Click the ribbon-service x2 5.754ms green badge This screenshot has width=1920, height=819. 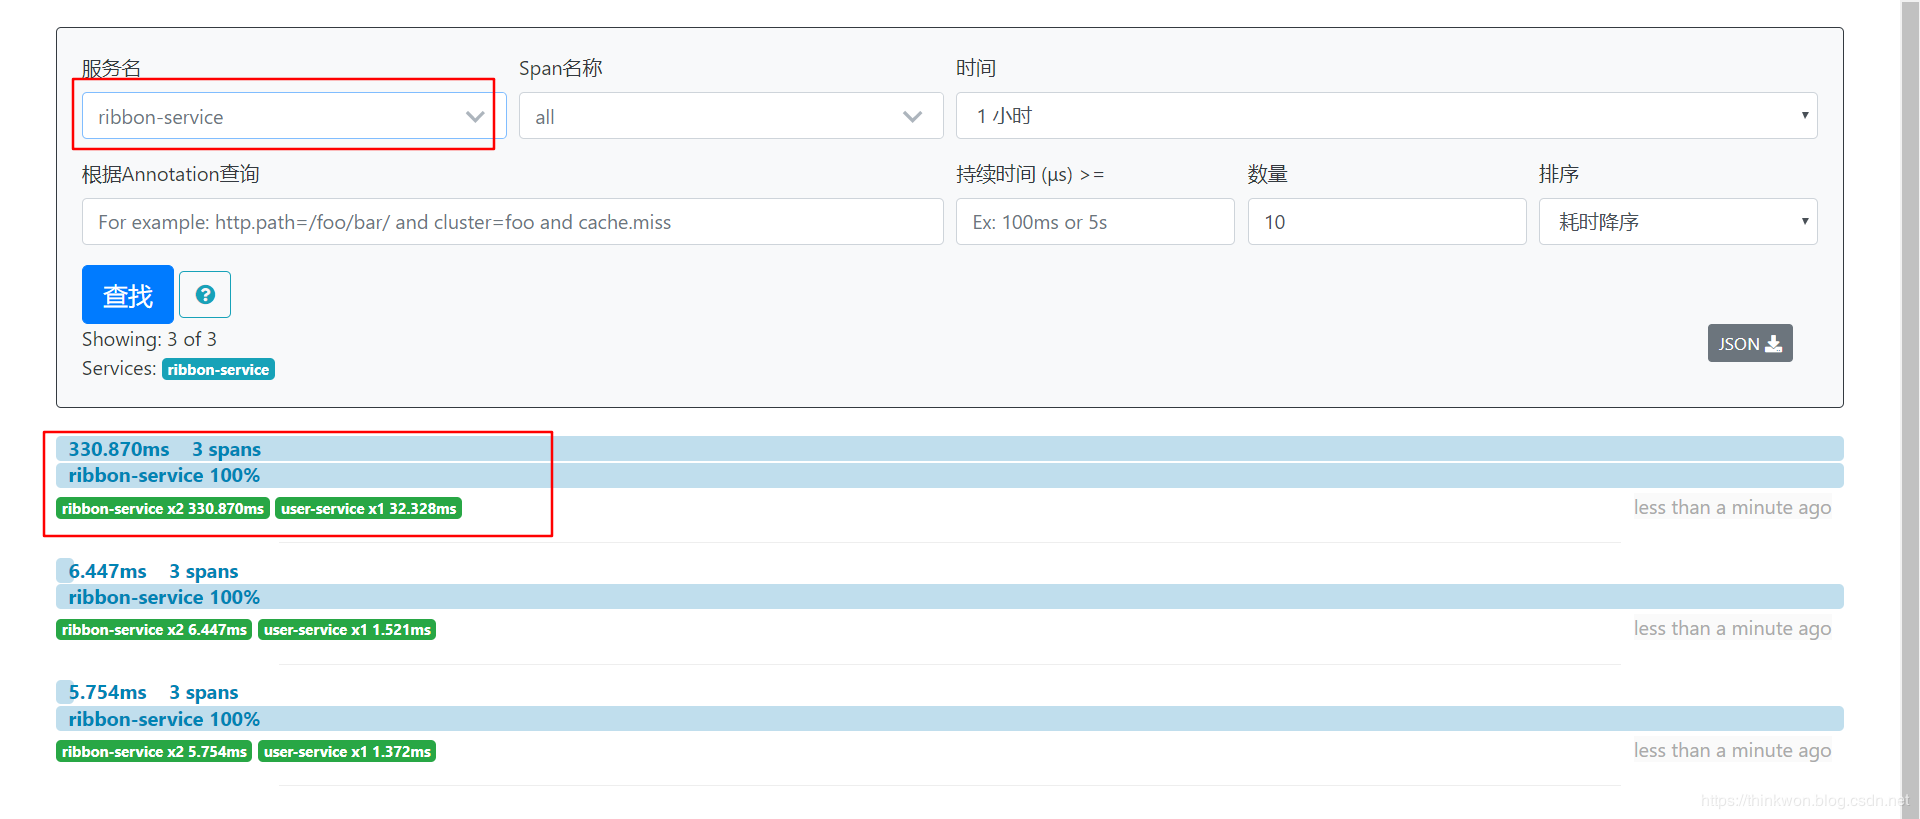pos(154,752)
